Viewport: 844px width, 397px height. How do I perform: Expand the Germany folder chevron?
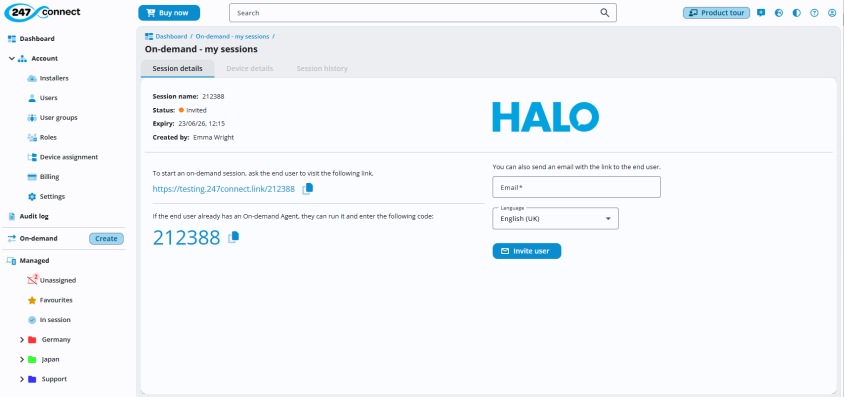point(22,340)
